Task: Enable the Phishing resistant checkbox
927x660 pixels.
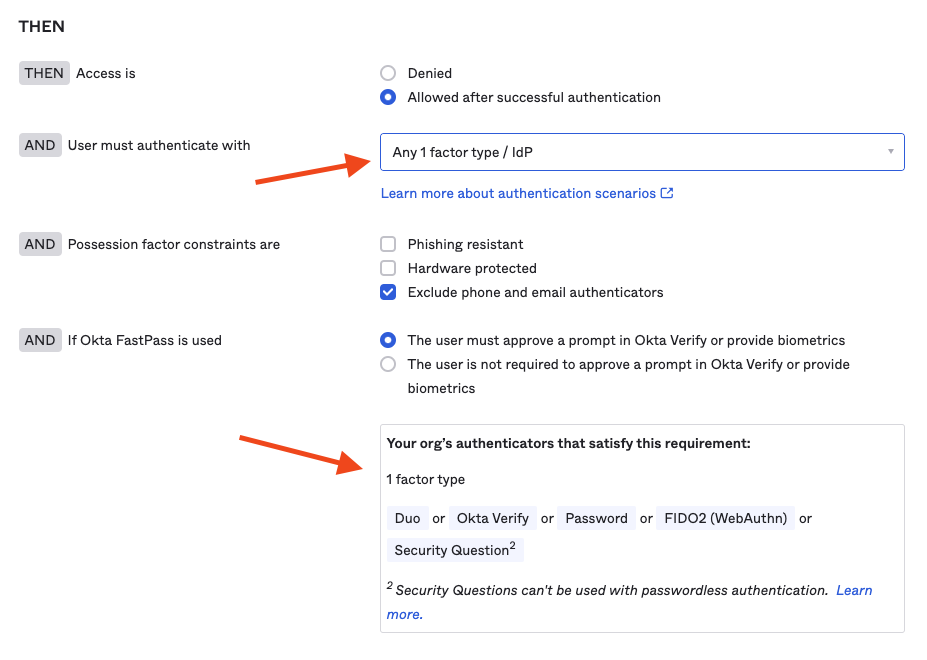Action: click(388, 245)
